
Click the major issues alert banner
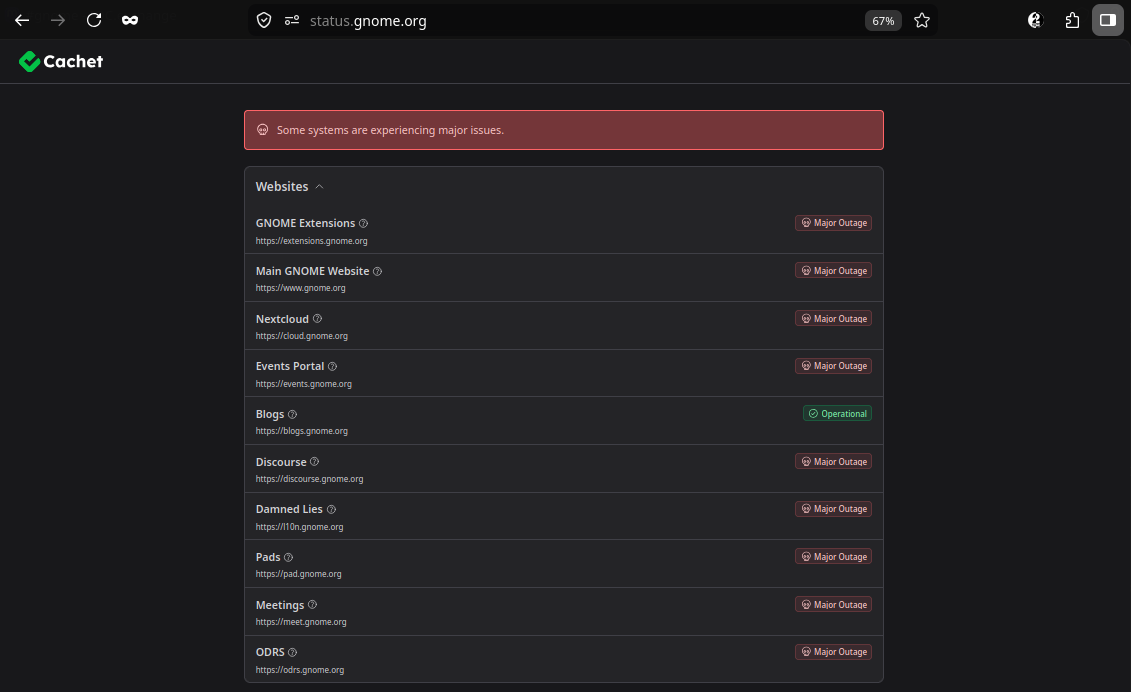(x=563, y=130)
